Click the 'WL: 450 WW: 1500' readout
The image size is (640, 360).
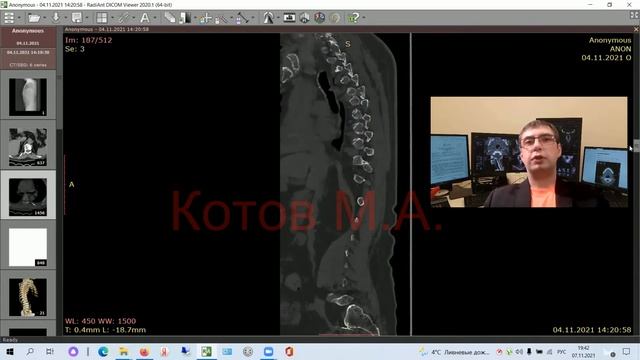(x=100, y=321)
